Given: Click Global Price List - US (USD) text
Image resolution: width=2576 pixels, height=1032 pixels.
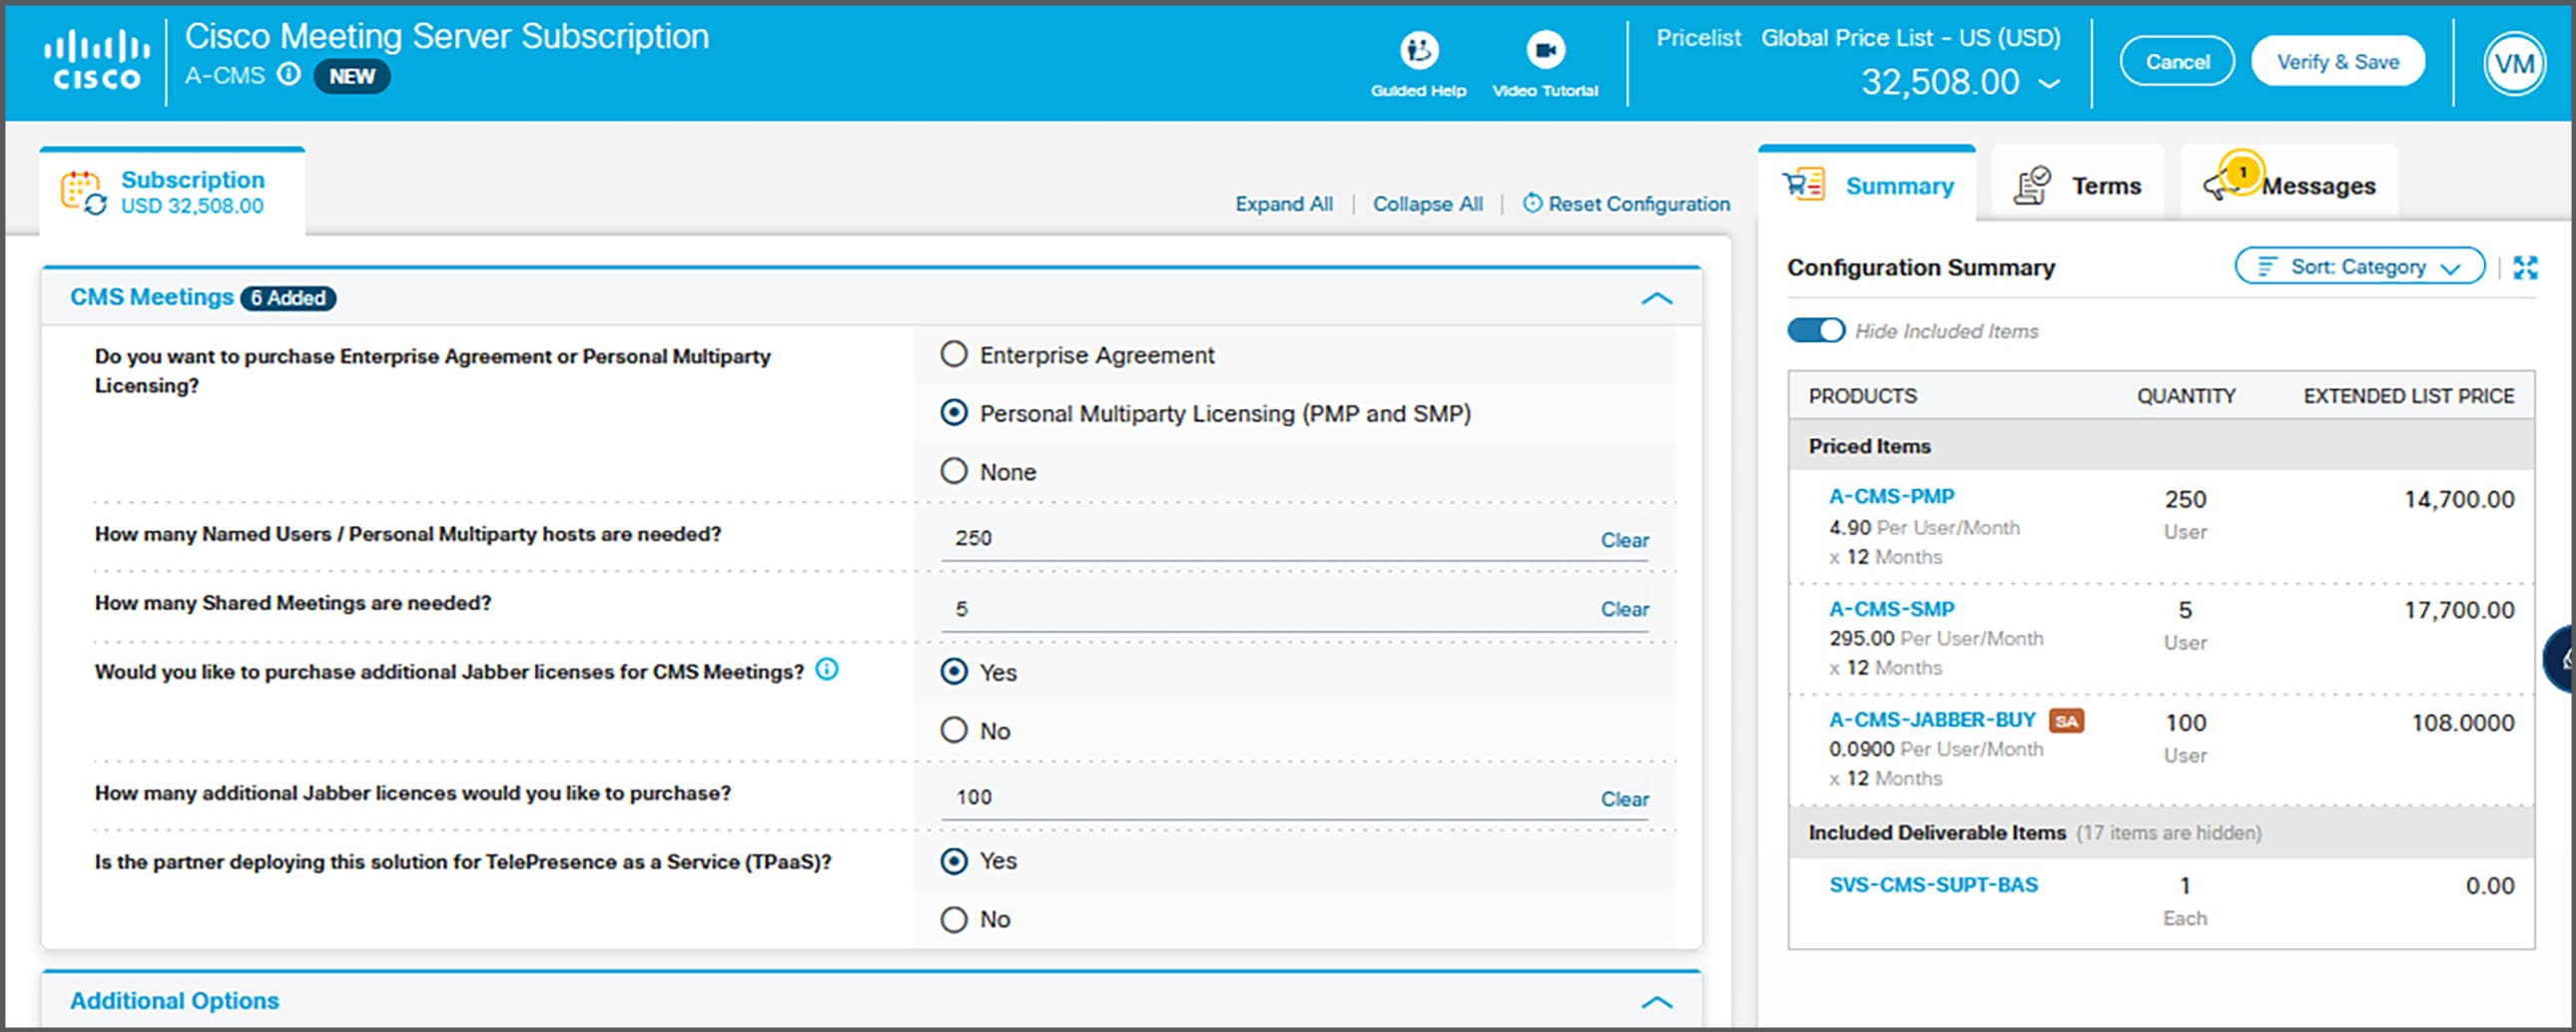Looking at the screenshot, I should (1910, 38).
